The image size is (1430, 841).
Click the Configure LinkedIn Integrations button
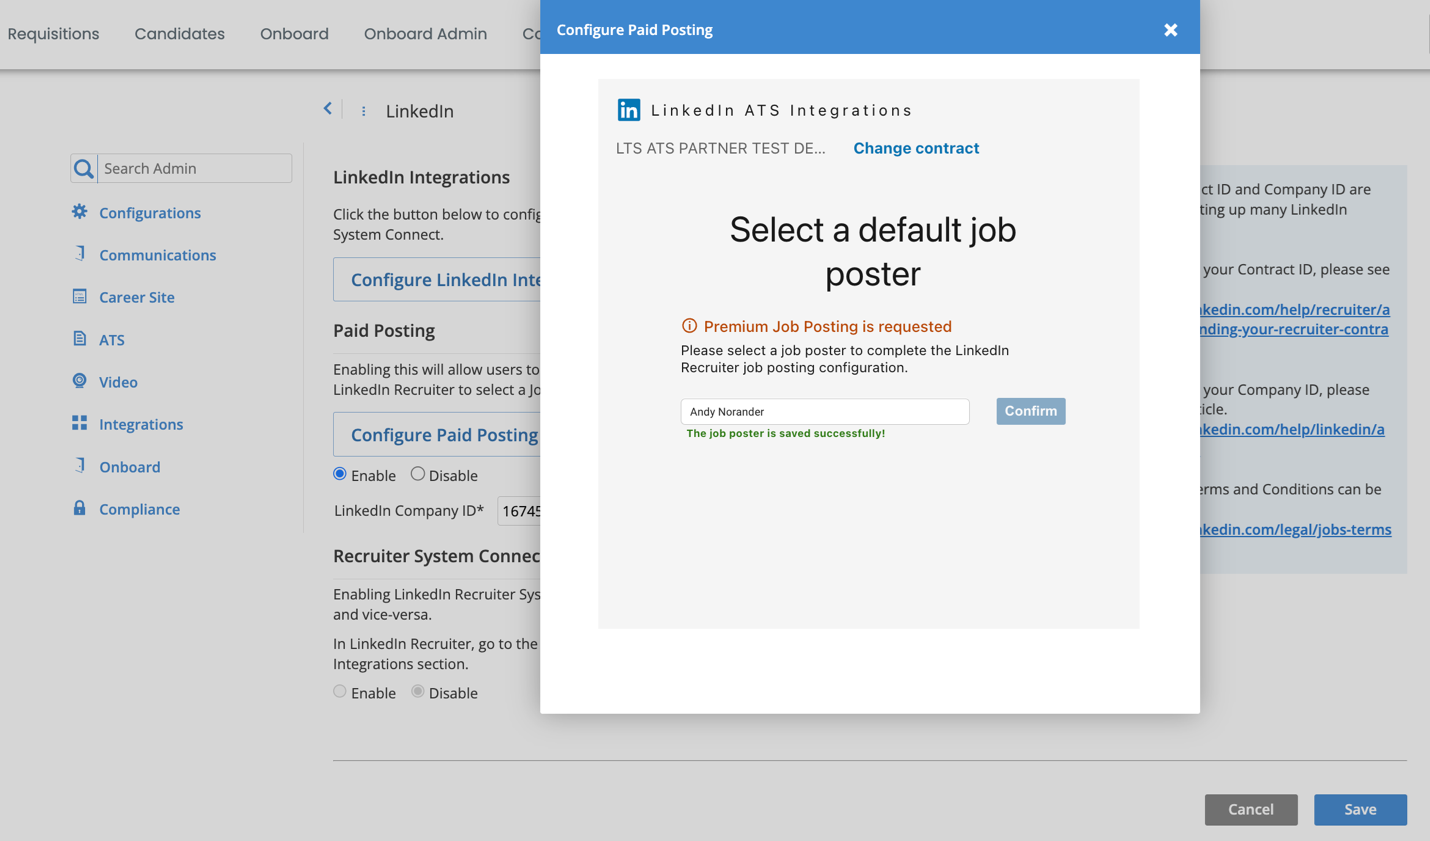pyautogui.click(x=437, y=279)
